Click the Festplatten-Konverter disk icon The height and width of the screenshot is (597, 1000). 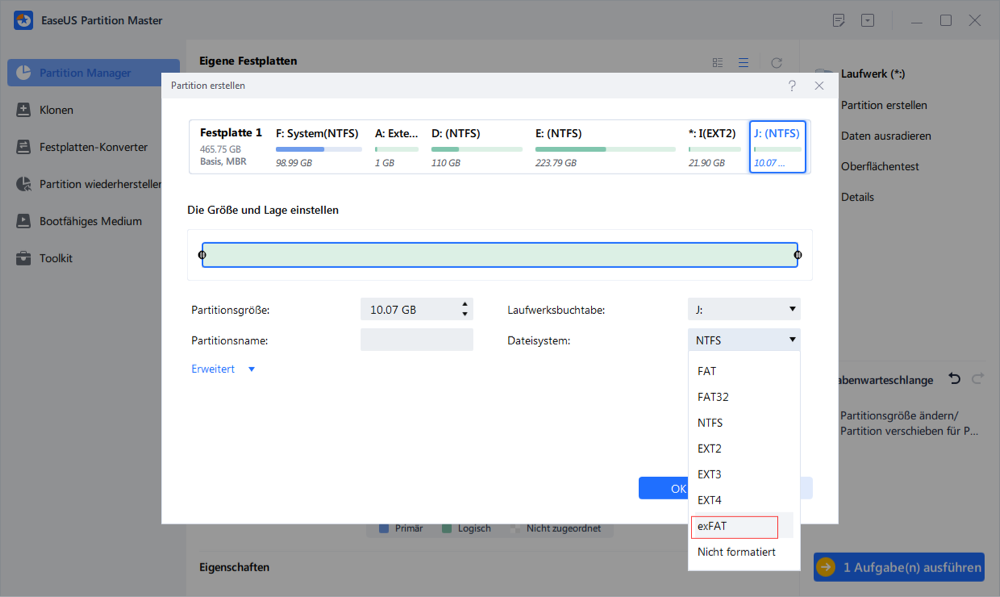click(x=23, y=147)
